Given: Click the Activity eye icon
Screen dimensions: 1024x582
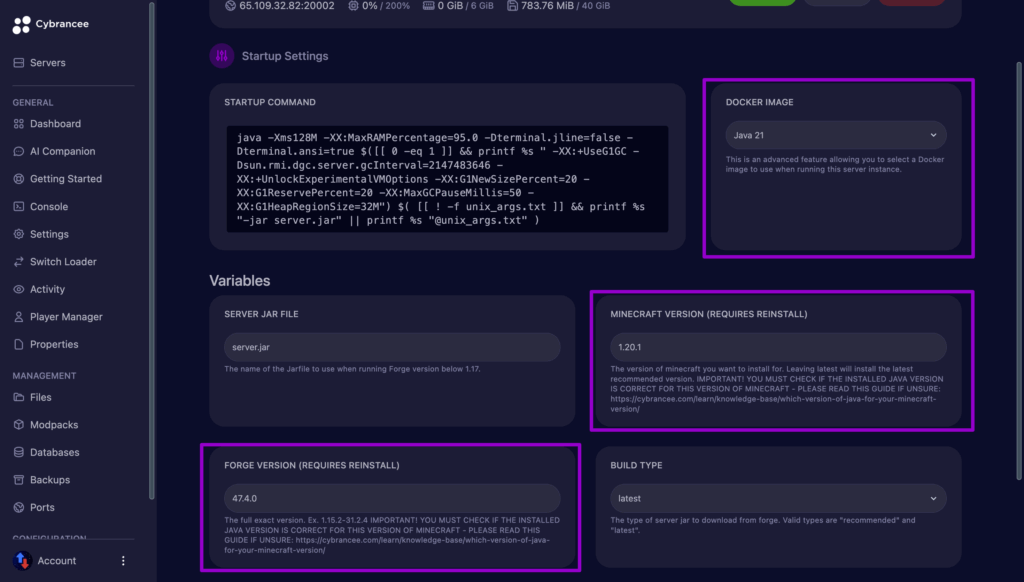Looking at the screenshot, I should [19, 290].
